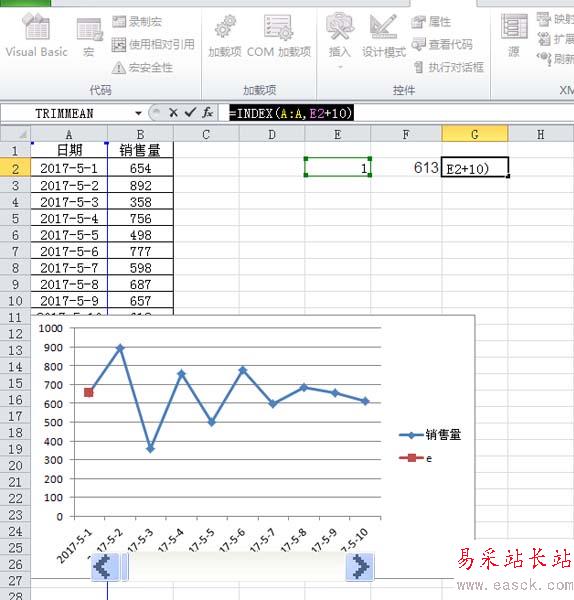Viewport: 574px width, 600px height.
Task: Click the scroll bar thumb
Action: (x=125, y=566)
